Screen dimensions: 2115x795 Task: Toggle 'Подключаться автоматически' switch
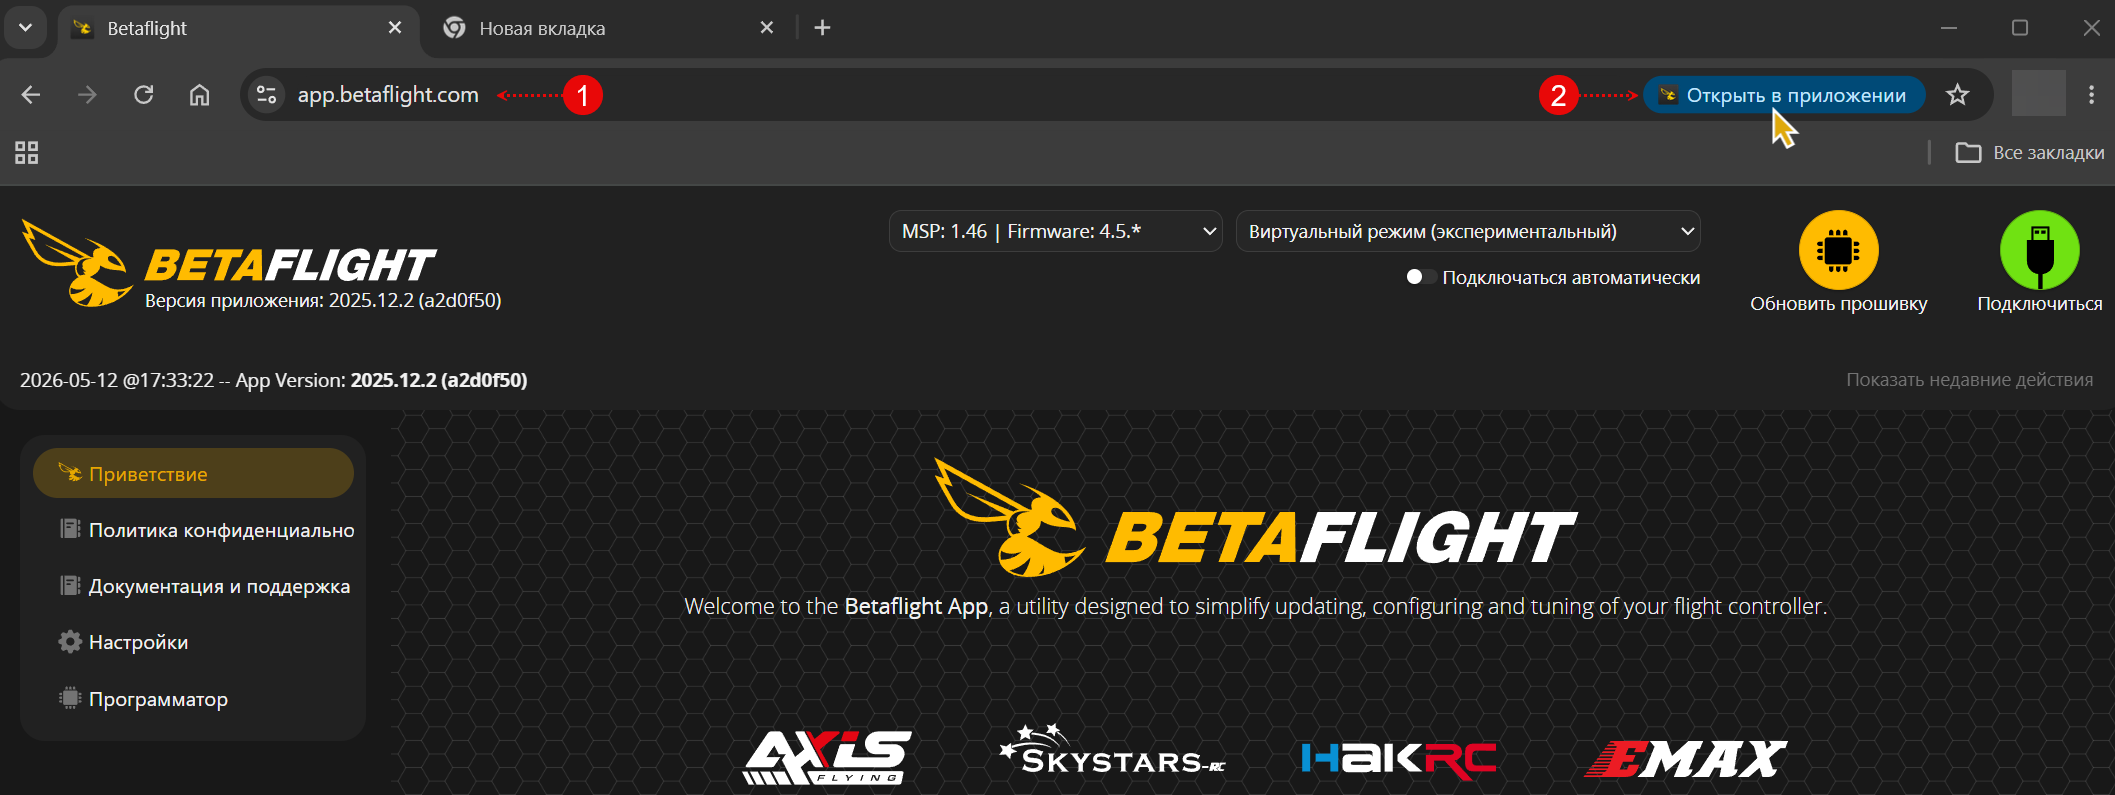(1420, 277)
